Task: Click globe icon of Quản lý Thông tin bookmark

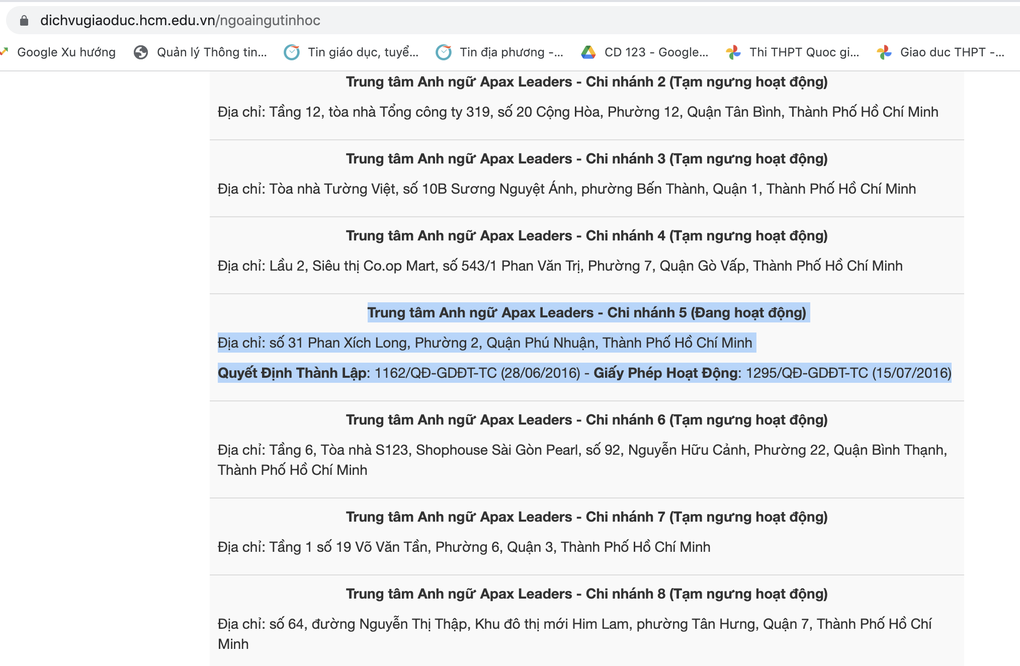Action: 141,52
